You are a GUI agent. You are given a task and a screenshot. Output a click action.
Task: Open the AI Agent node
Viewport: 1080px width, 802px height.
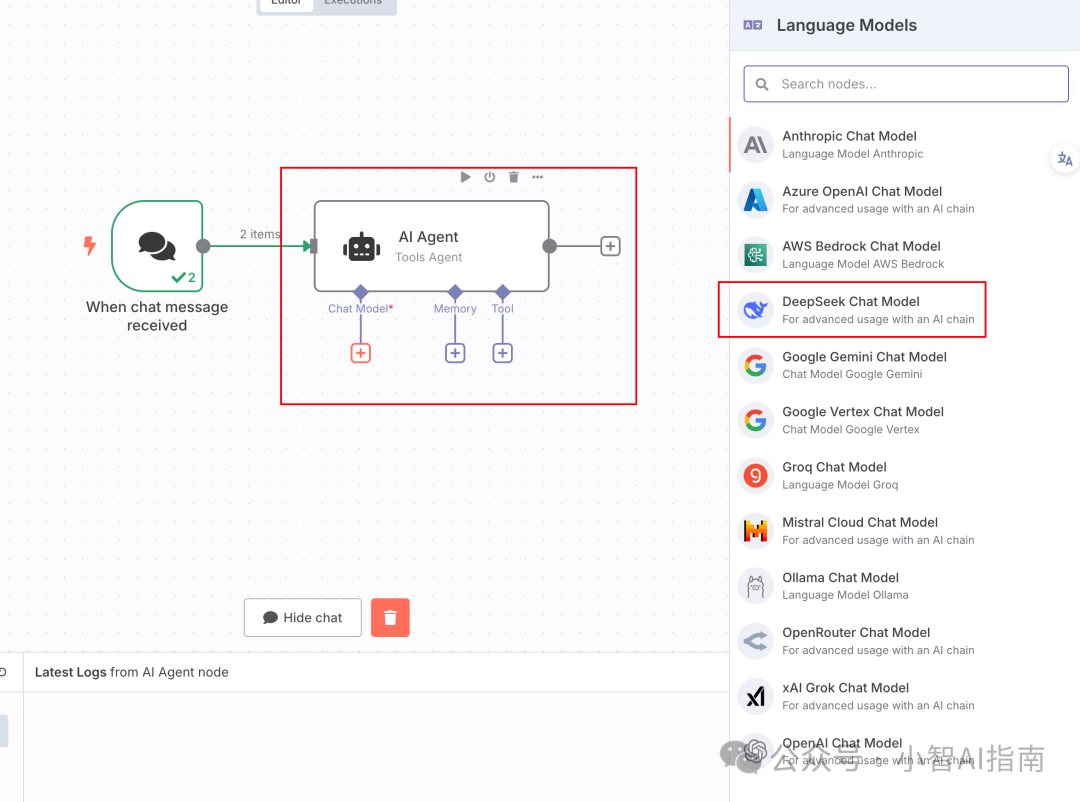tap(431, 246)
